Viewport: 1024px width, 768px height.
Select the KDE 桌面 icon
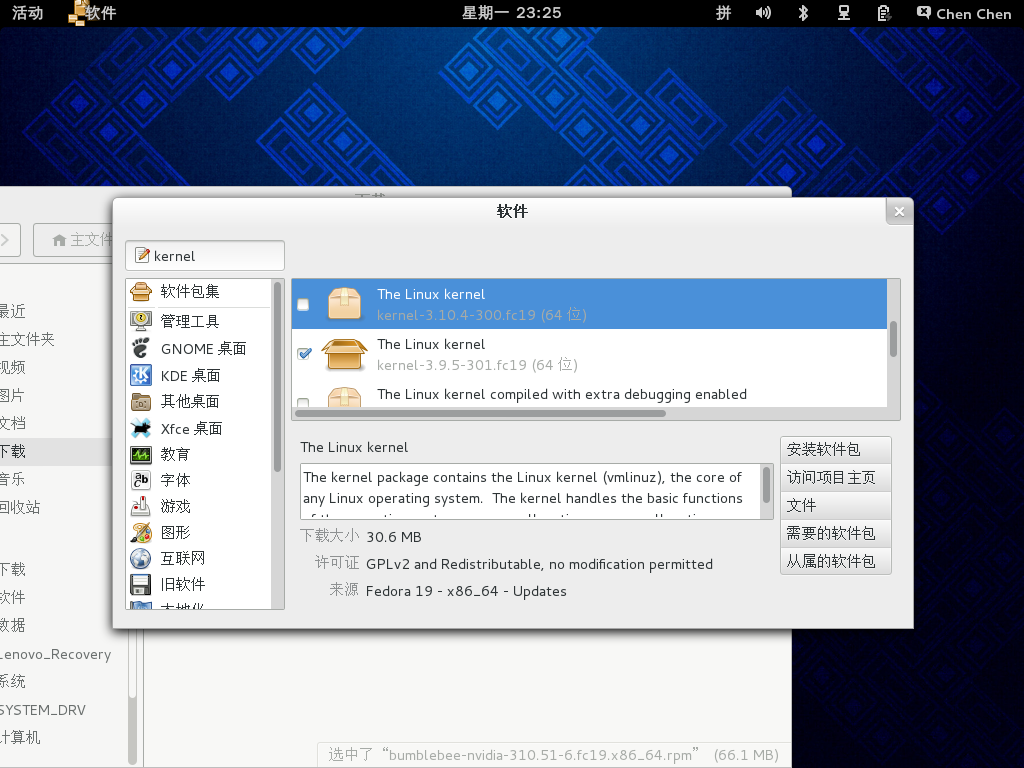(x=141, y=376)
